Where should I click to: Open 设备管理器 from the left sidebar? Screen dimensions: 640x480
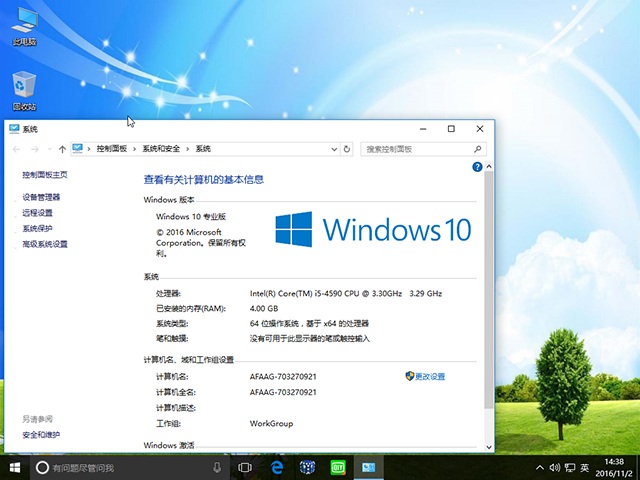[x=41, y=197]
